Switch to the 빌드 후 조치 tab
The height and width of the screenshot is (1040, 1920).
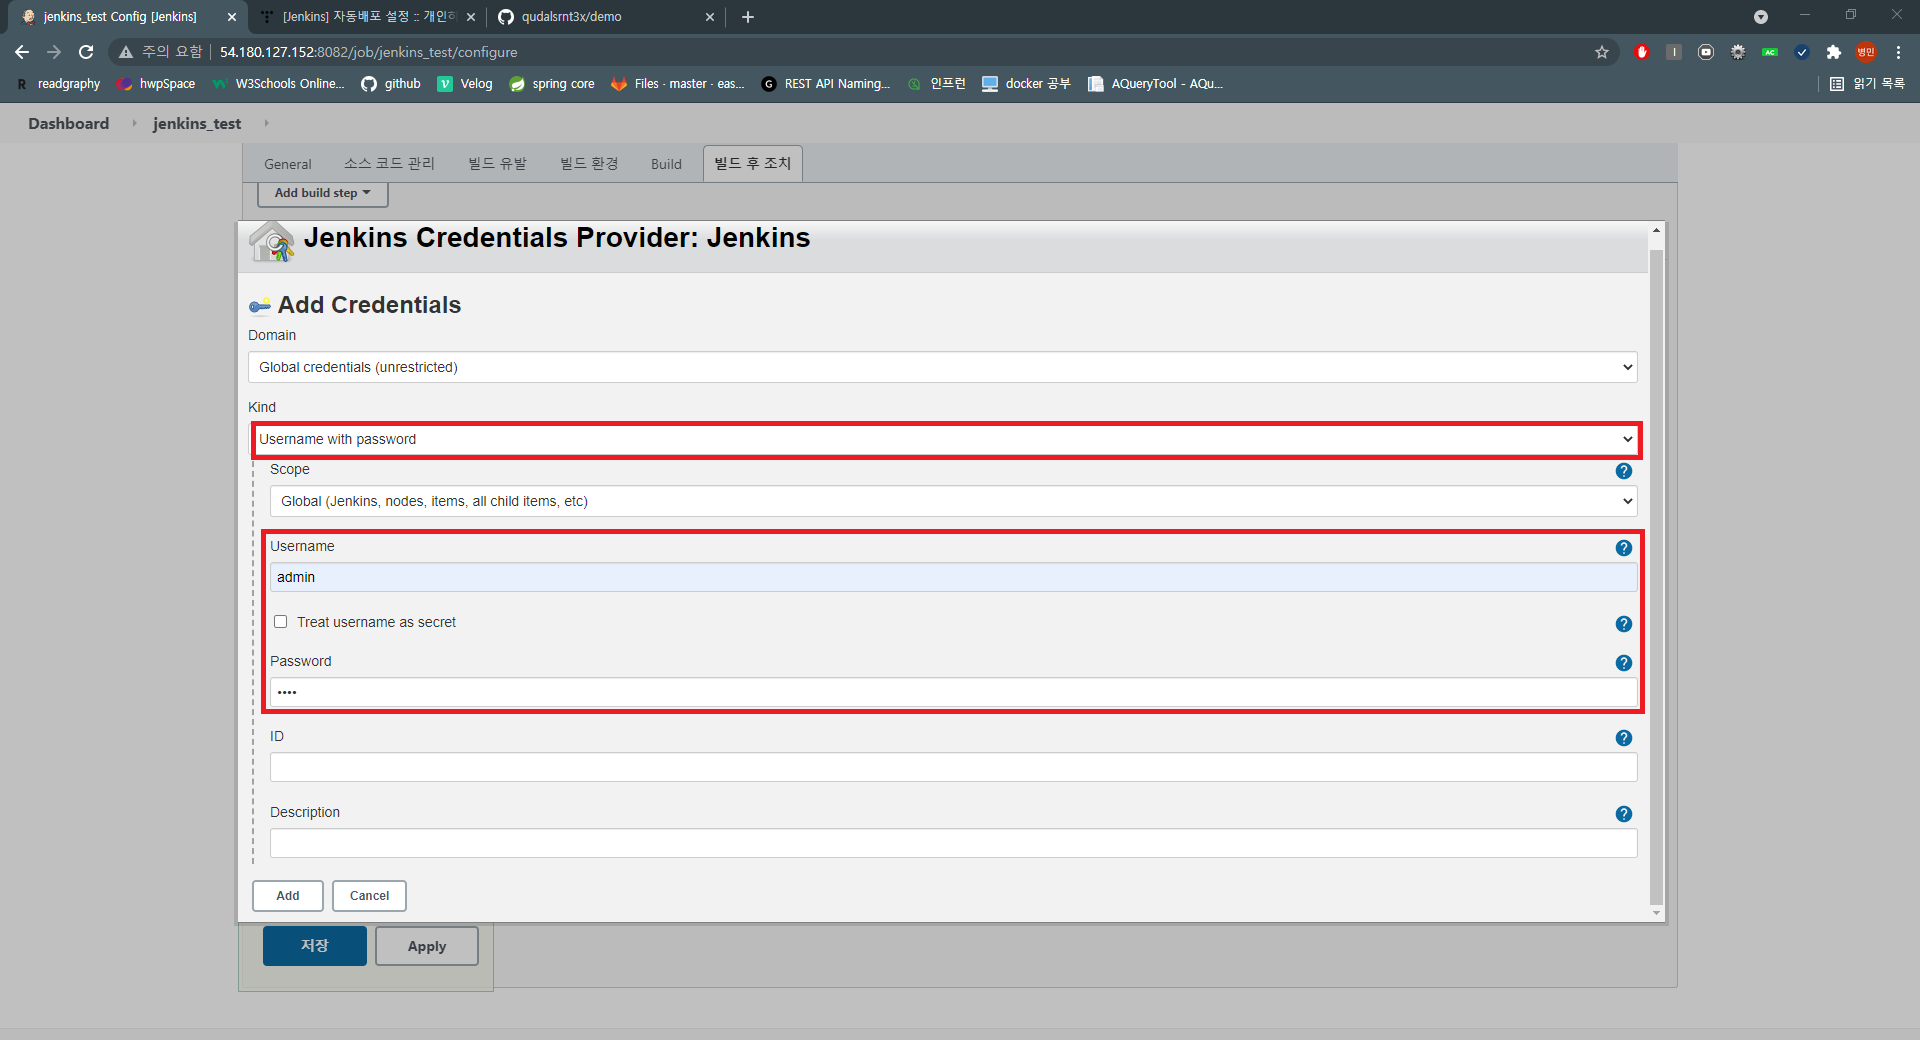pos(752,163)
